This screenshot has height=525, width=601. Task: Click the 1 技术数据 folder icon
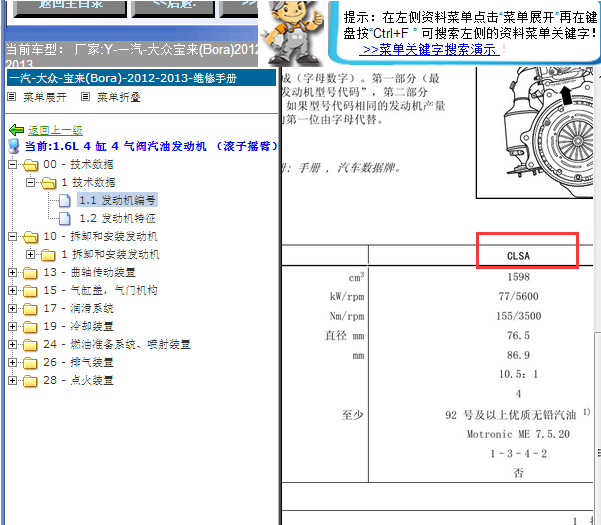49,183
